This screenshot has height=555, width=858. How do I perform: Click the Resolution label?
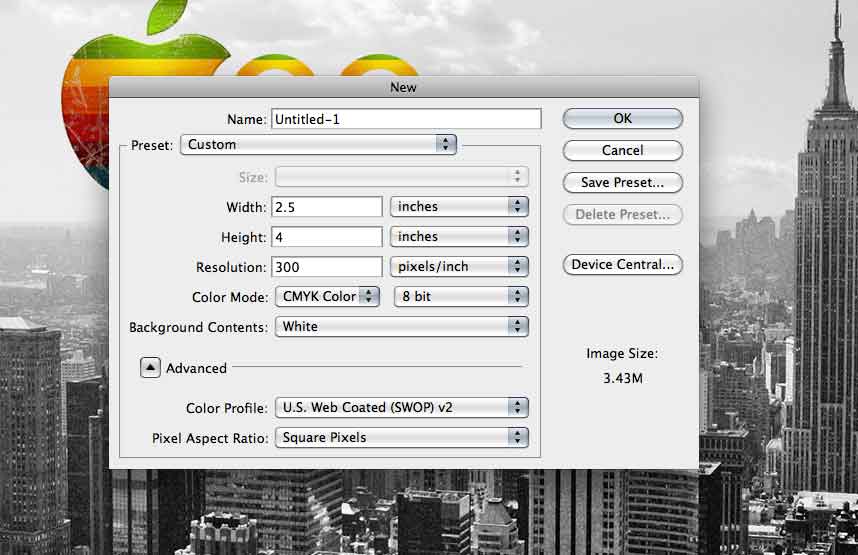tap(231, 268)
